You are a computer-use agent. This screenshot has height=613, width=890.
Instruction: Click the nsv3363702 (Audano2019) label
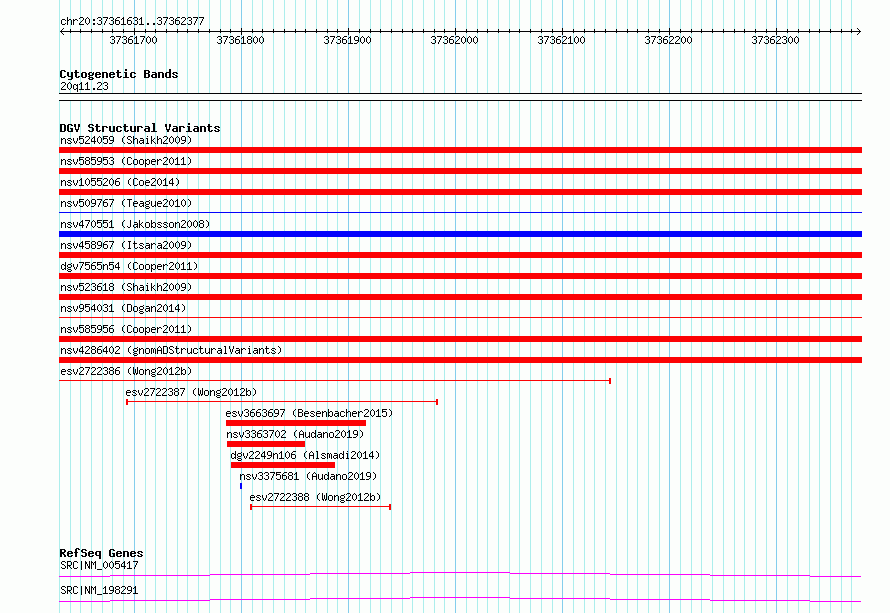click(295, 434)
